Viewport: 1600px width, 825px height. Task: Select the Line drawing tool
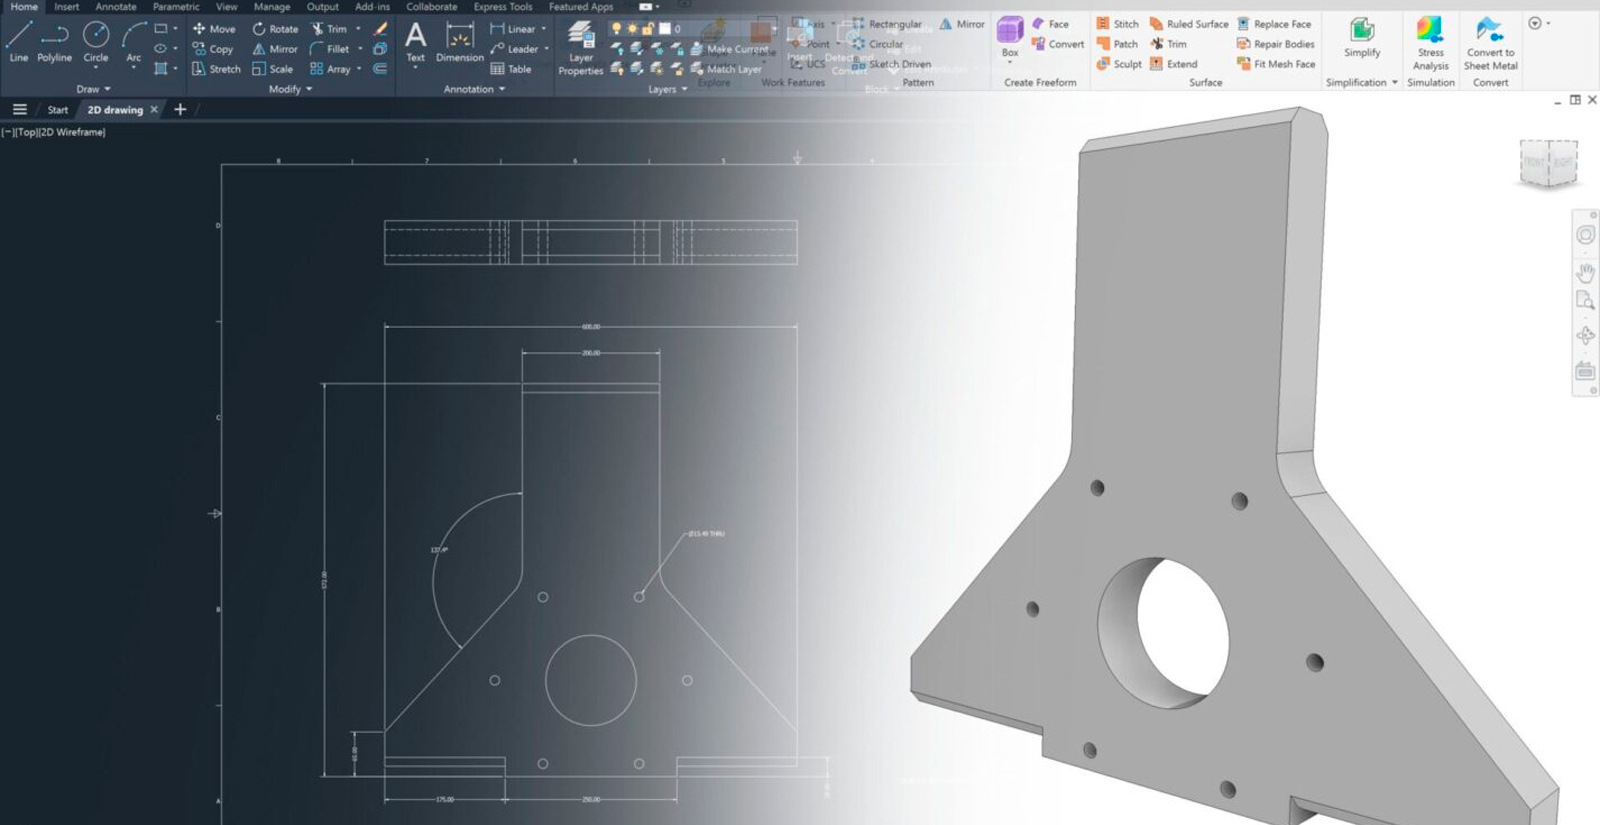pos(18,42)
